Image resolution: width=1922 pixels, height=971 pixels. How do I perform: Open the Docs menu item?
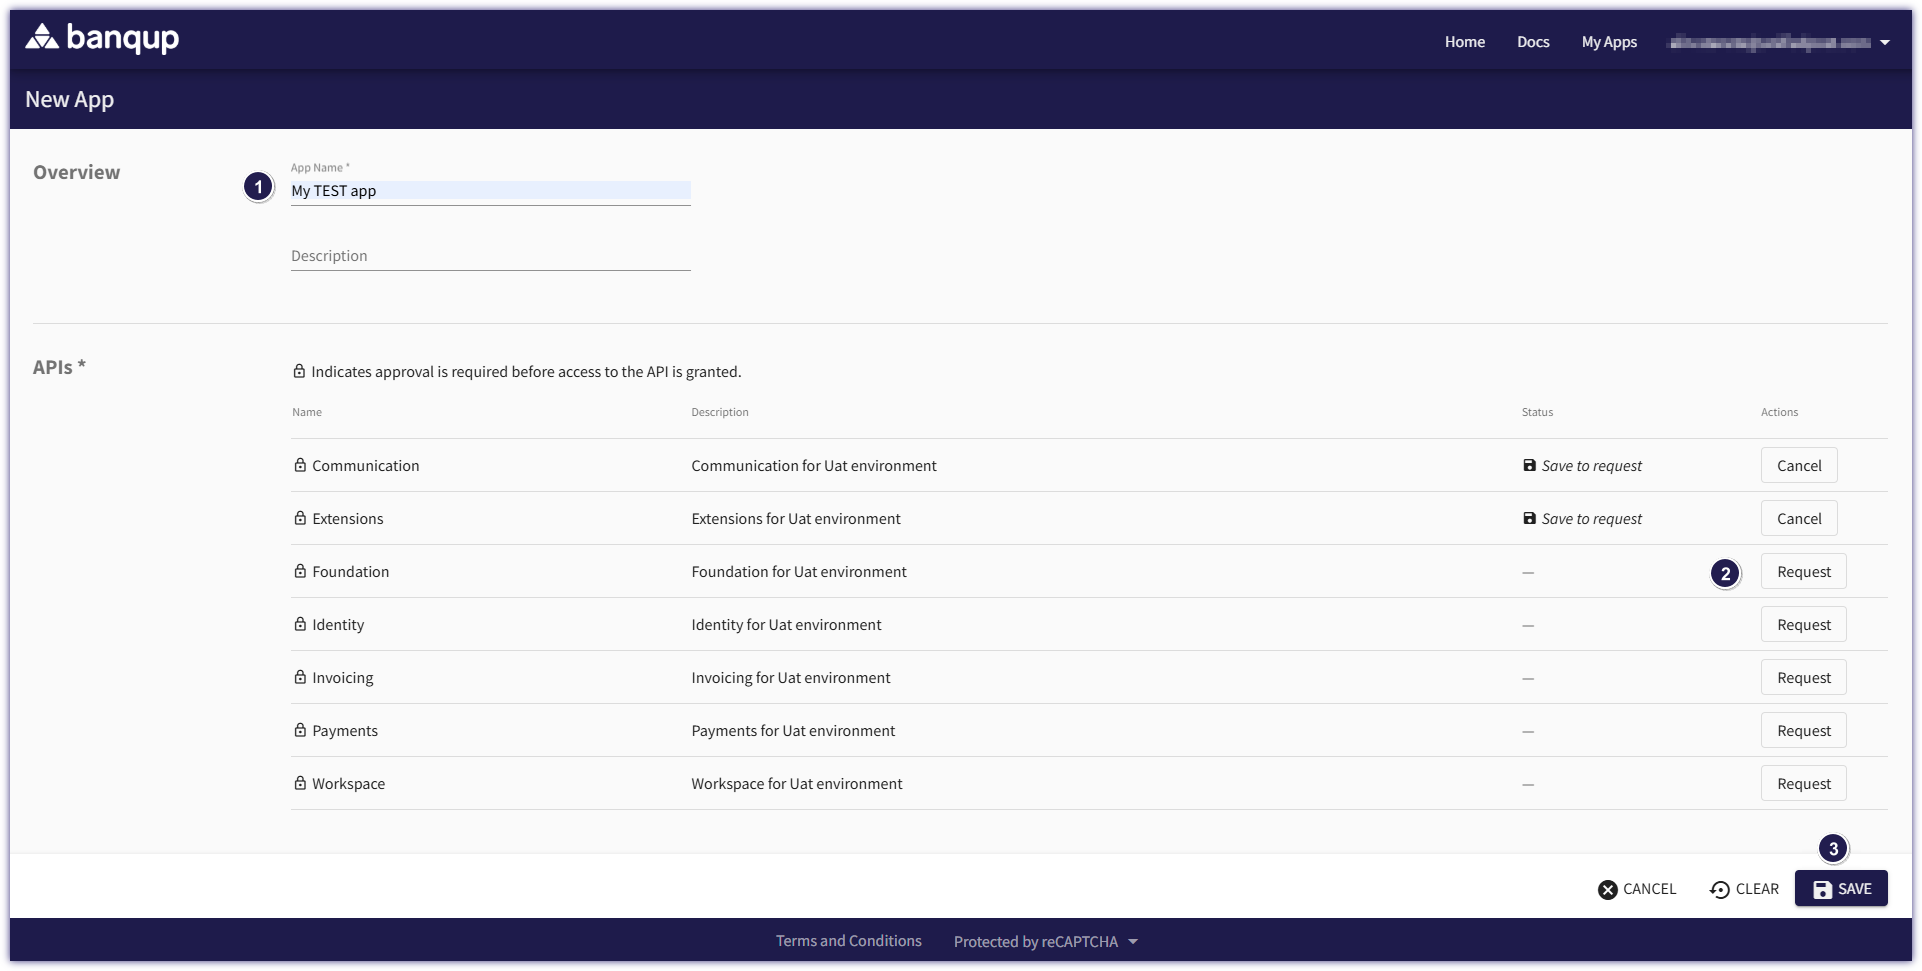[x=1532, y=42]
